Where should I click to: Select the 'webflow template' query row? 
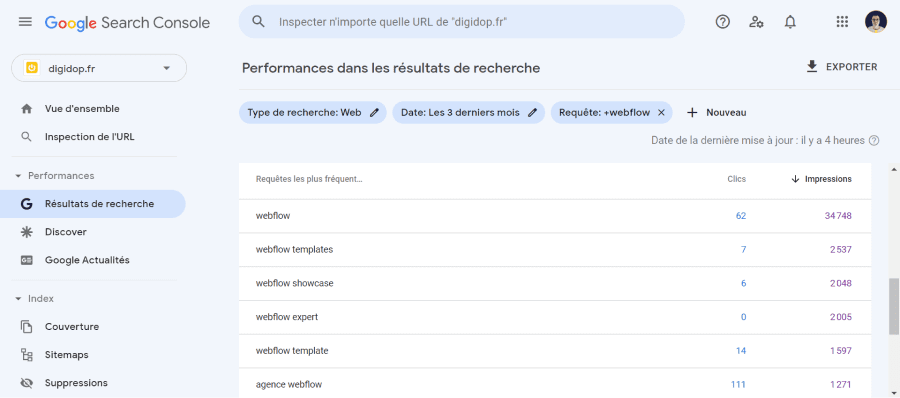[x=555, y=351]
